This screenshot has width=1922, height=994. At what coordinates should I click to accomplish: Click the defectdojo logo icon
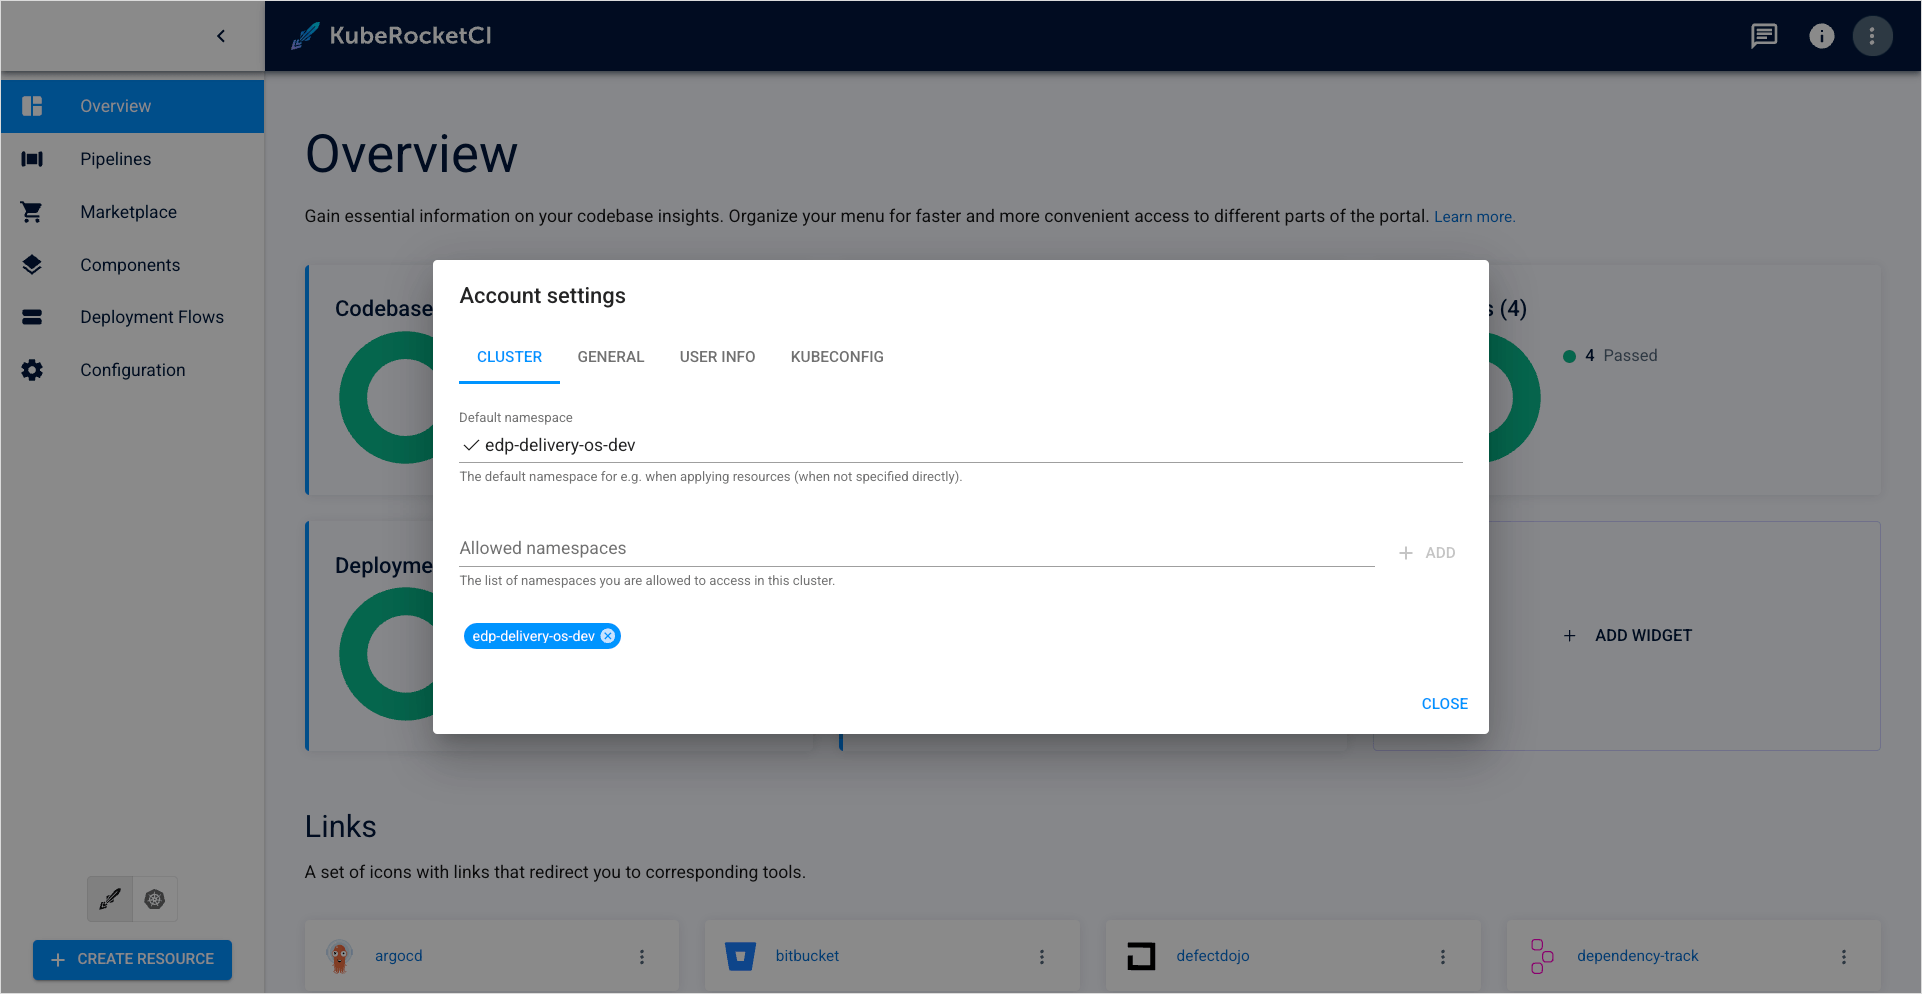click(1141, 957)
